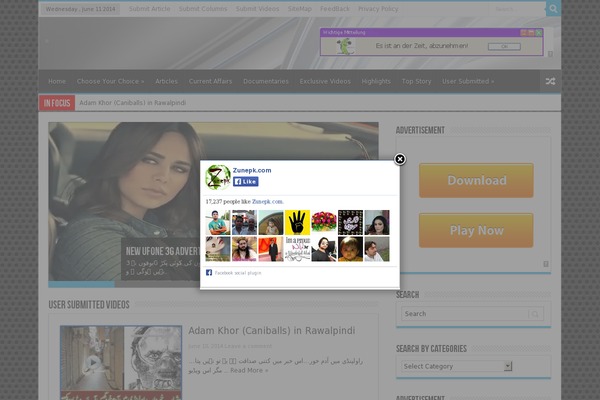The height and width of the screenshot is (400, 600).
Task: Click the Facebook Like button
Action: (246, 182)
